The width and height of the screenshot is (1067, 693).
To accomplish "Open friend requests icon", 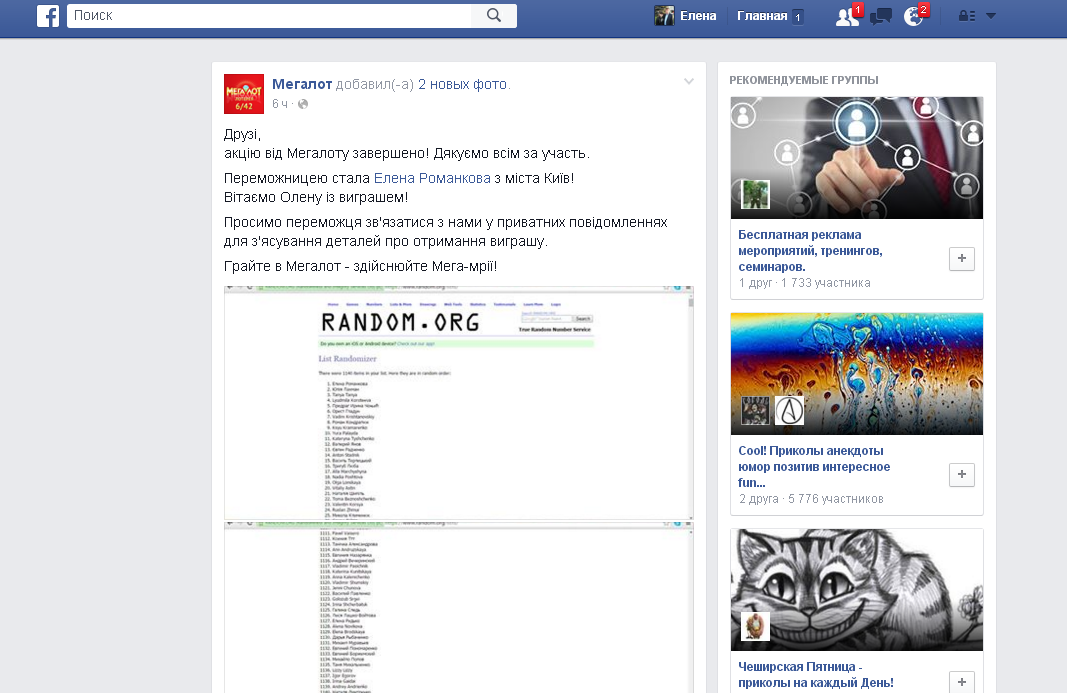I will tap(847, 16).
